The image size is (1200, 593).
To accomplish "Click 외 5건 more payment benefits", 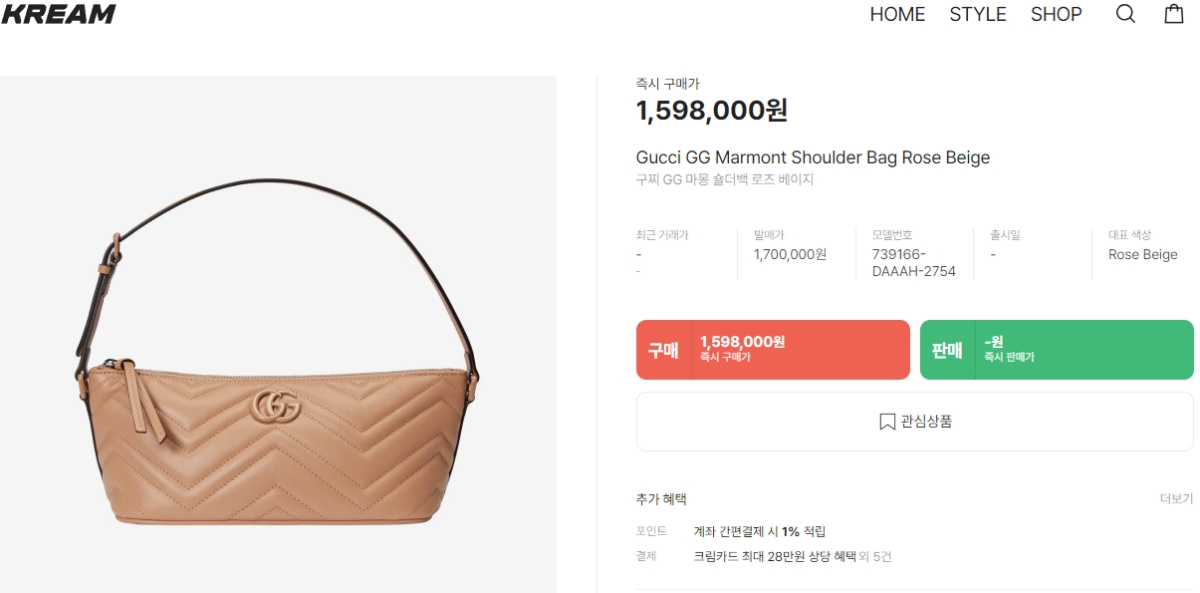I will [875, 556].
